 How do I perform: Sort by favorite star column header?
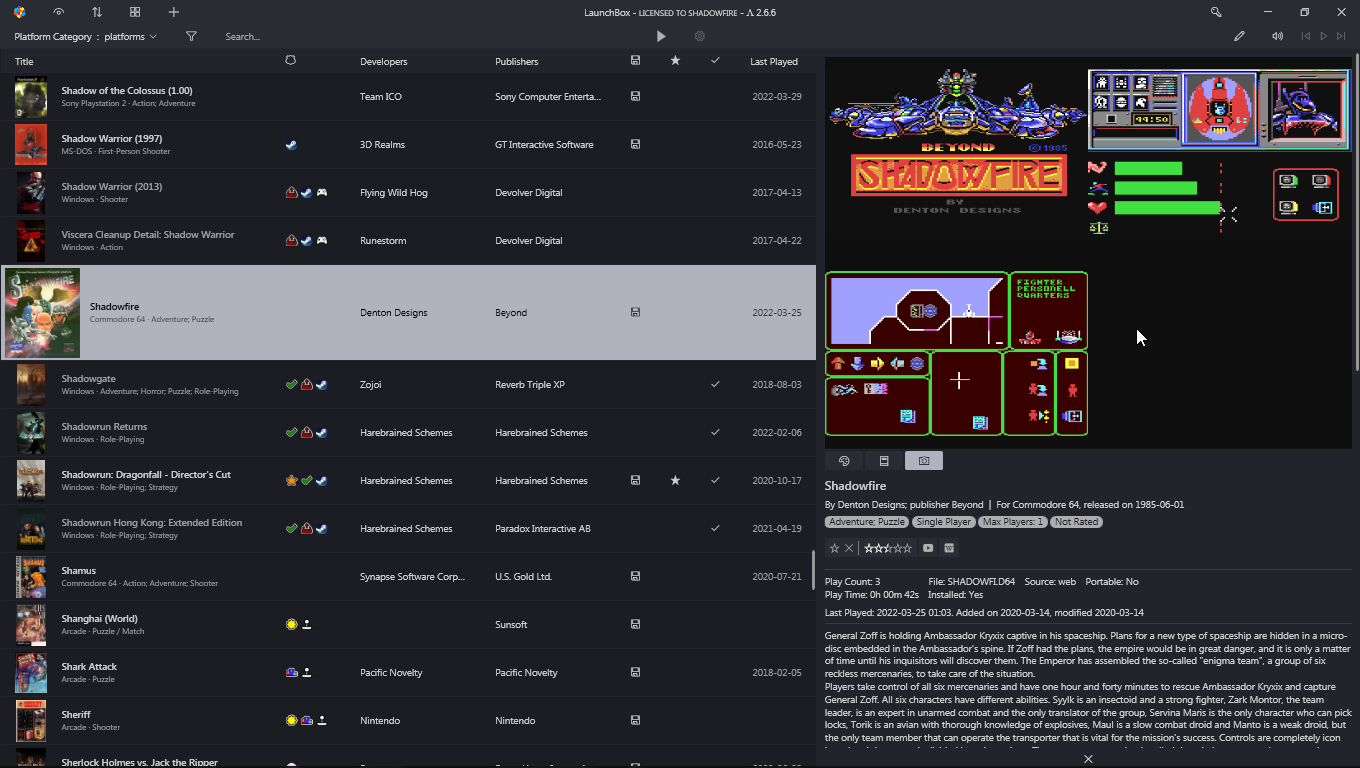[x=675, y=61]
